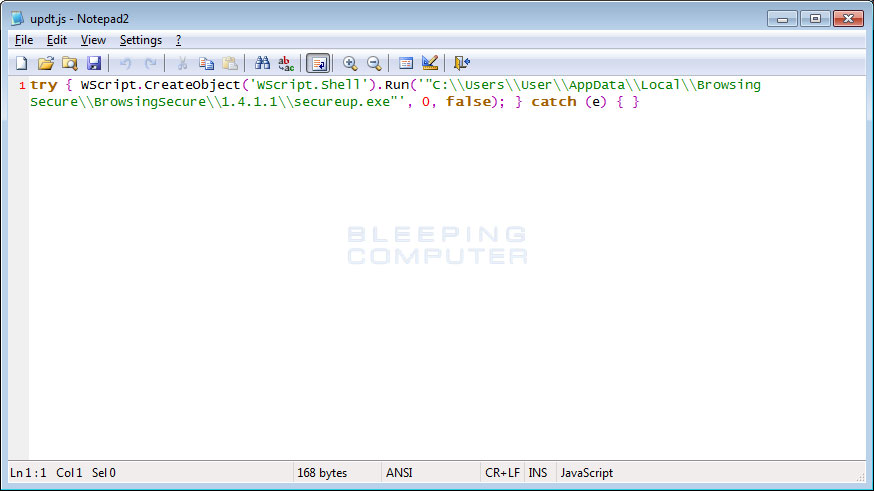
Task: Open Replace with the ab-ac icon
Action: click(286, 63)
